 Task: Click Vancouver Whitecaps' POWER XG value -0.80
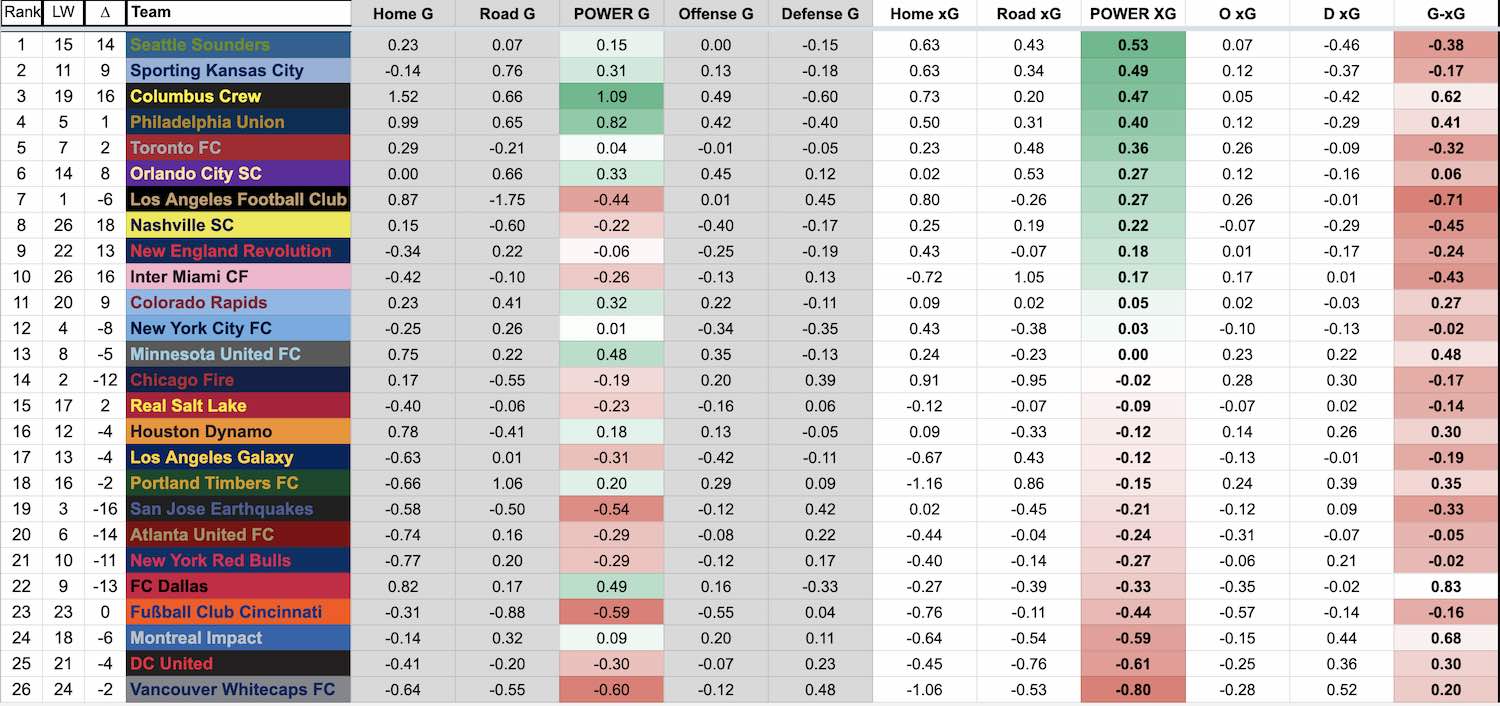click(1133, 690)
